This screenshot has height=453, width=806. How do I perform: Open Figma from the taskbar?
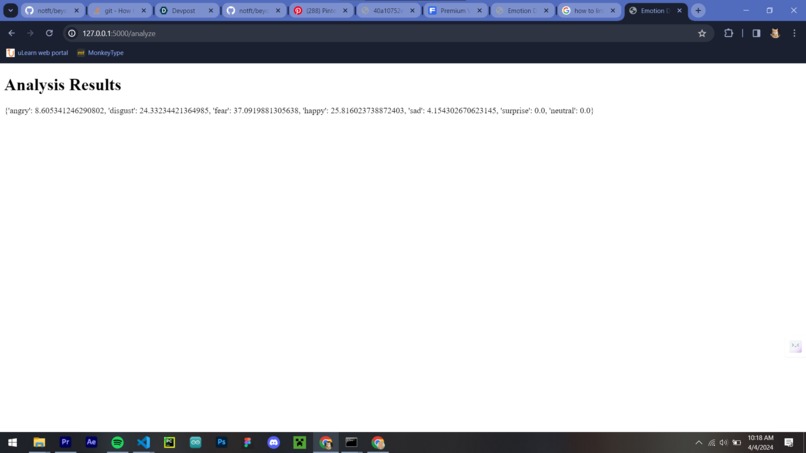click(x=247, y=442)
